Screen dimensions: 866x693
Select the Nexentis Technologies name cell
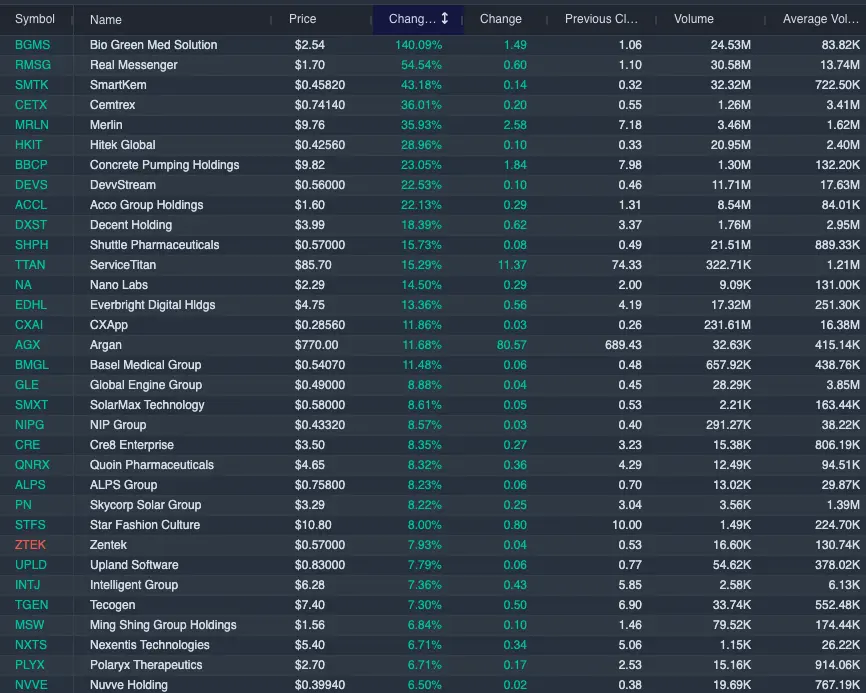pos(150,645)
